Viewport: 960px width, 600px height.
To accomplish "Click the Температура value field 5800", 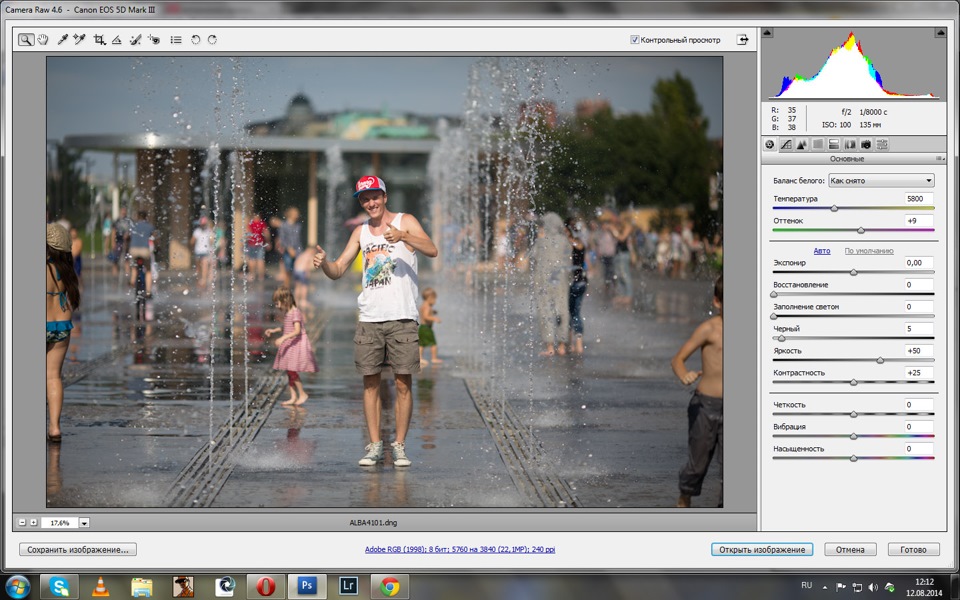I will (918, 198).
